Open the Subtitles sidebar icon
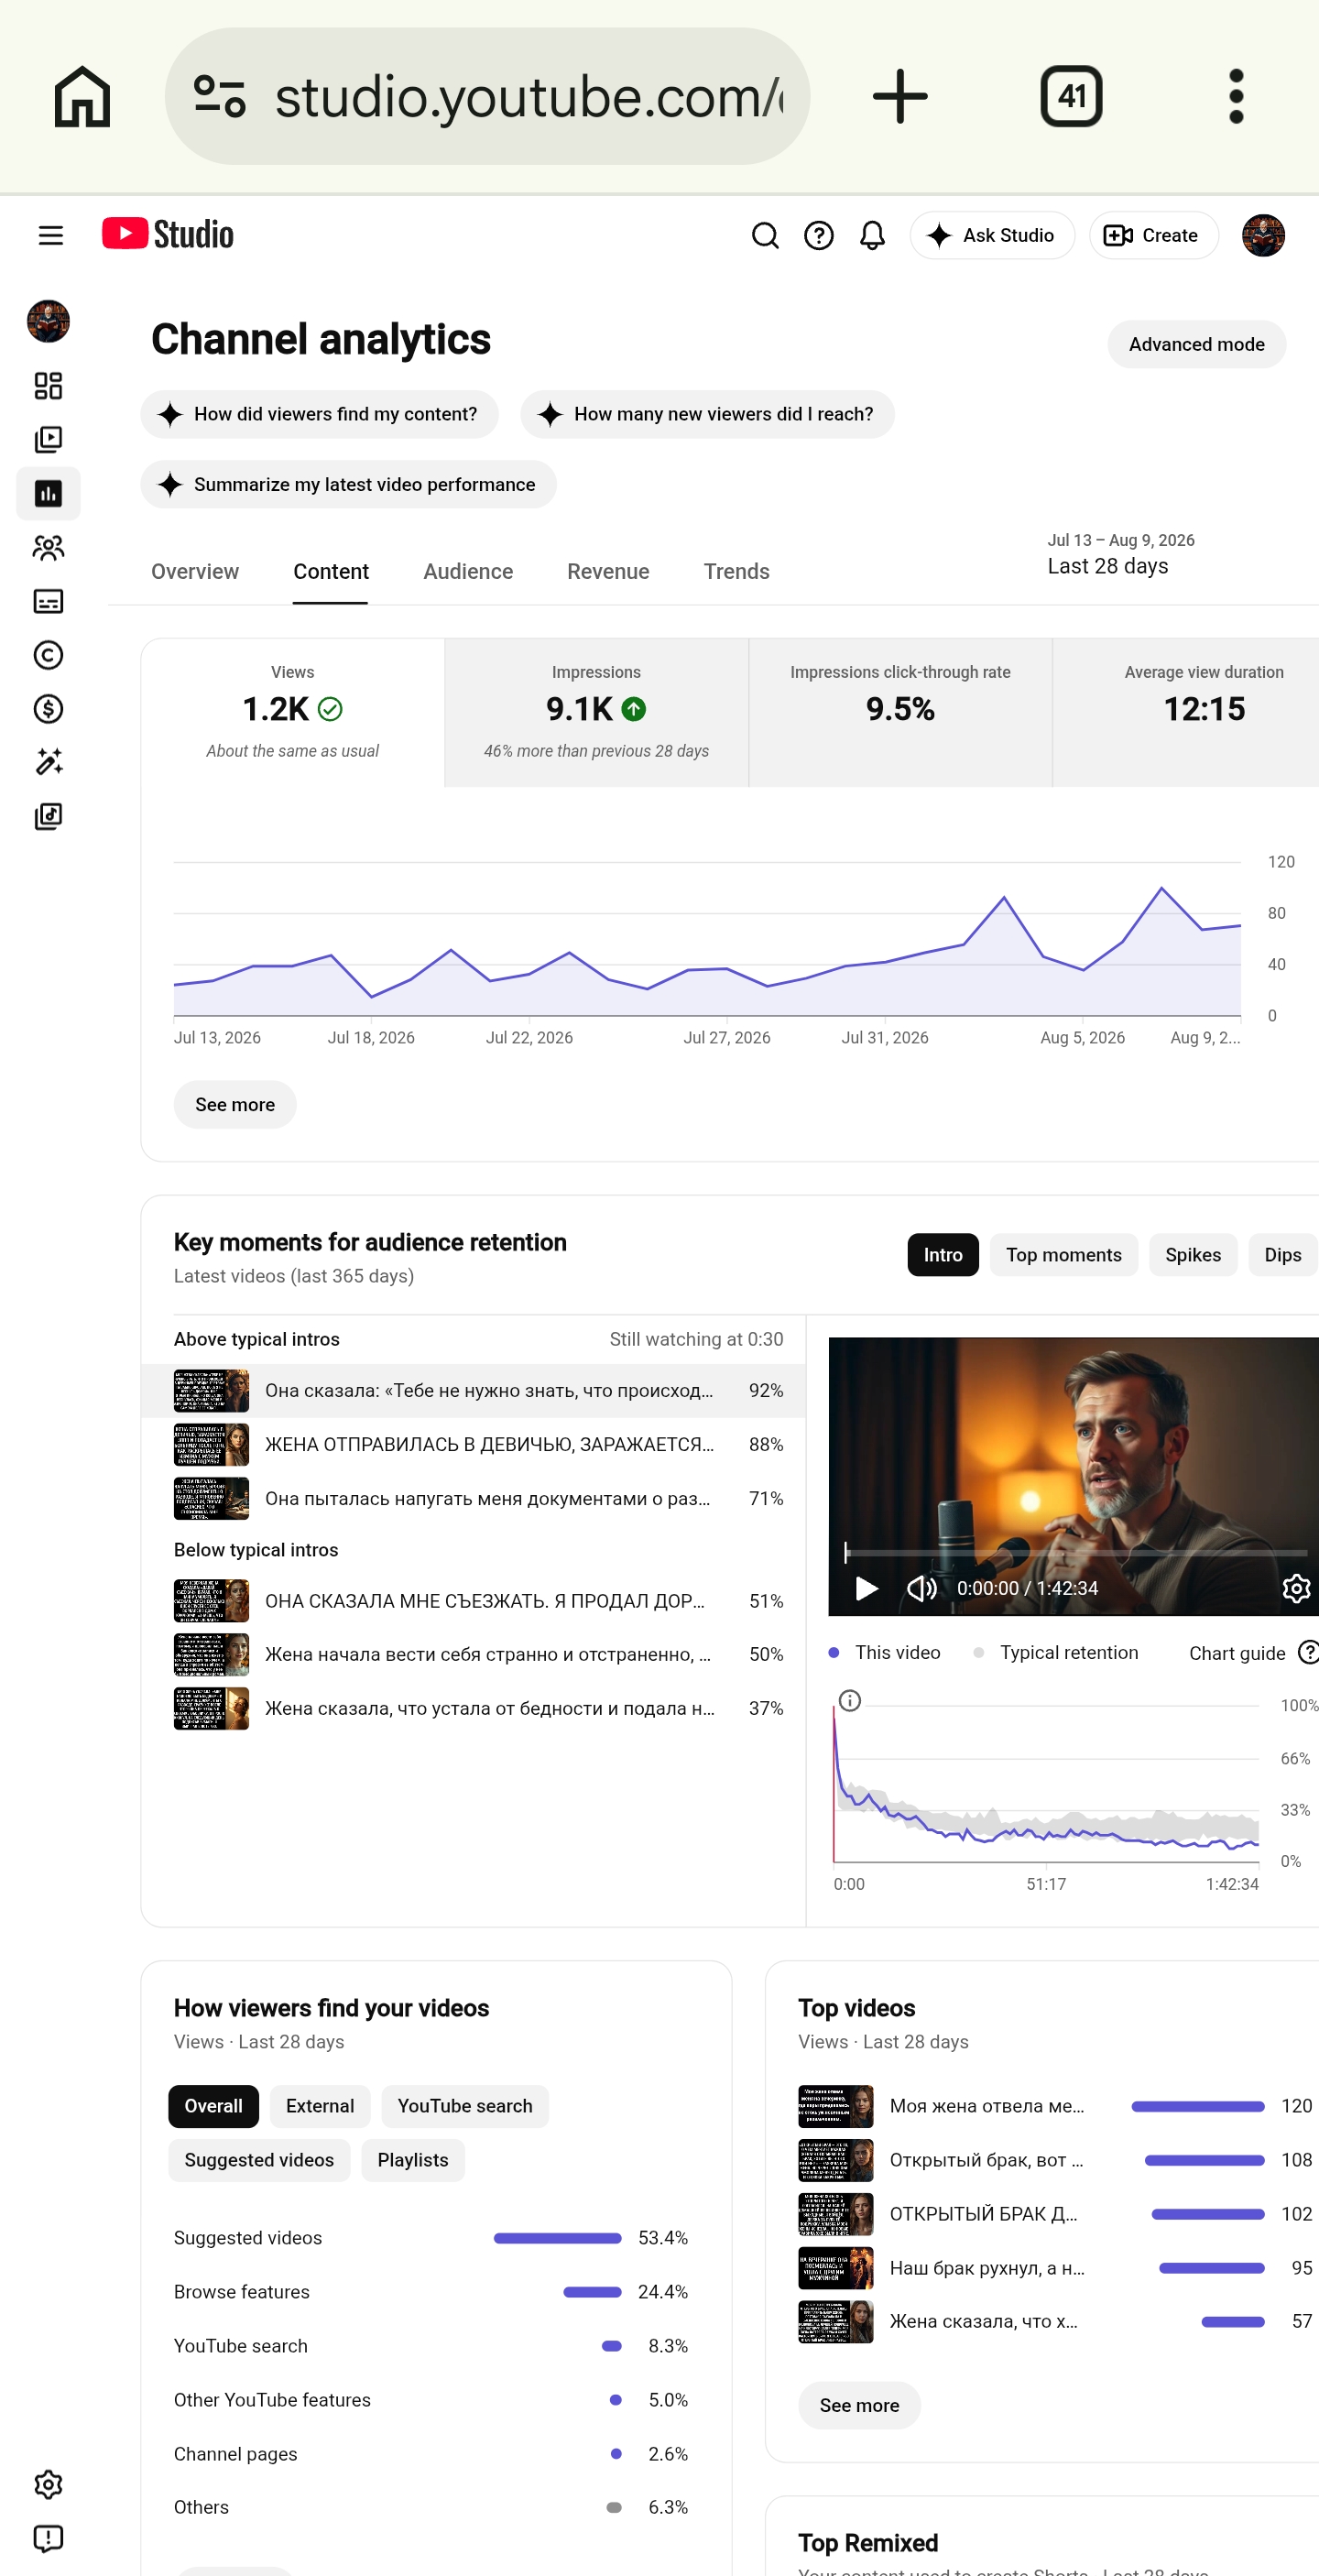This screenshot has width=1319, height=2576. (48, 601)
